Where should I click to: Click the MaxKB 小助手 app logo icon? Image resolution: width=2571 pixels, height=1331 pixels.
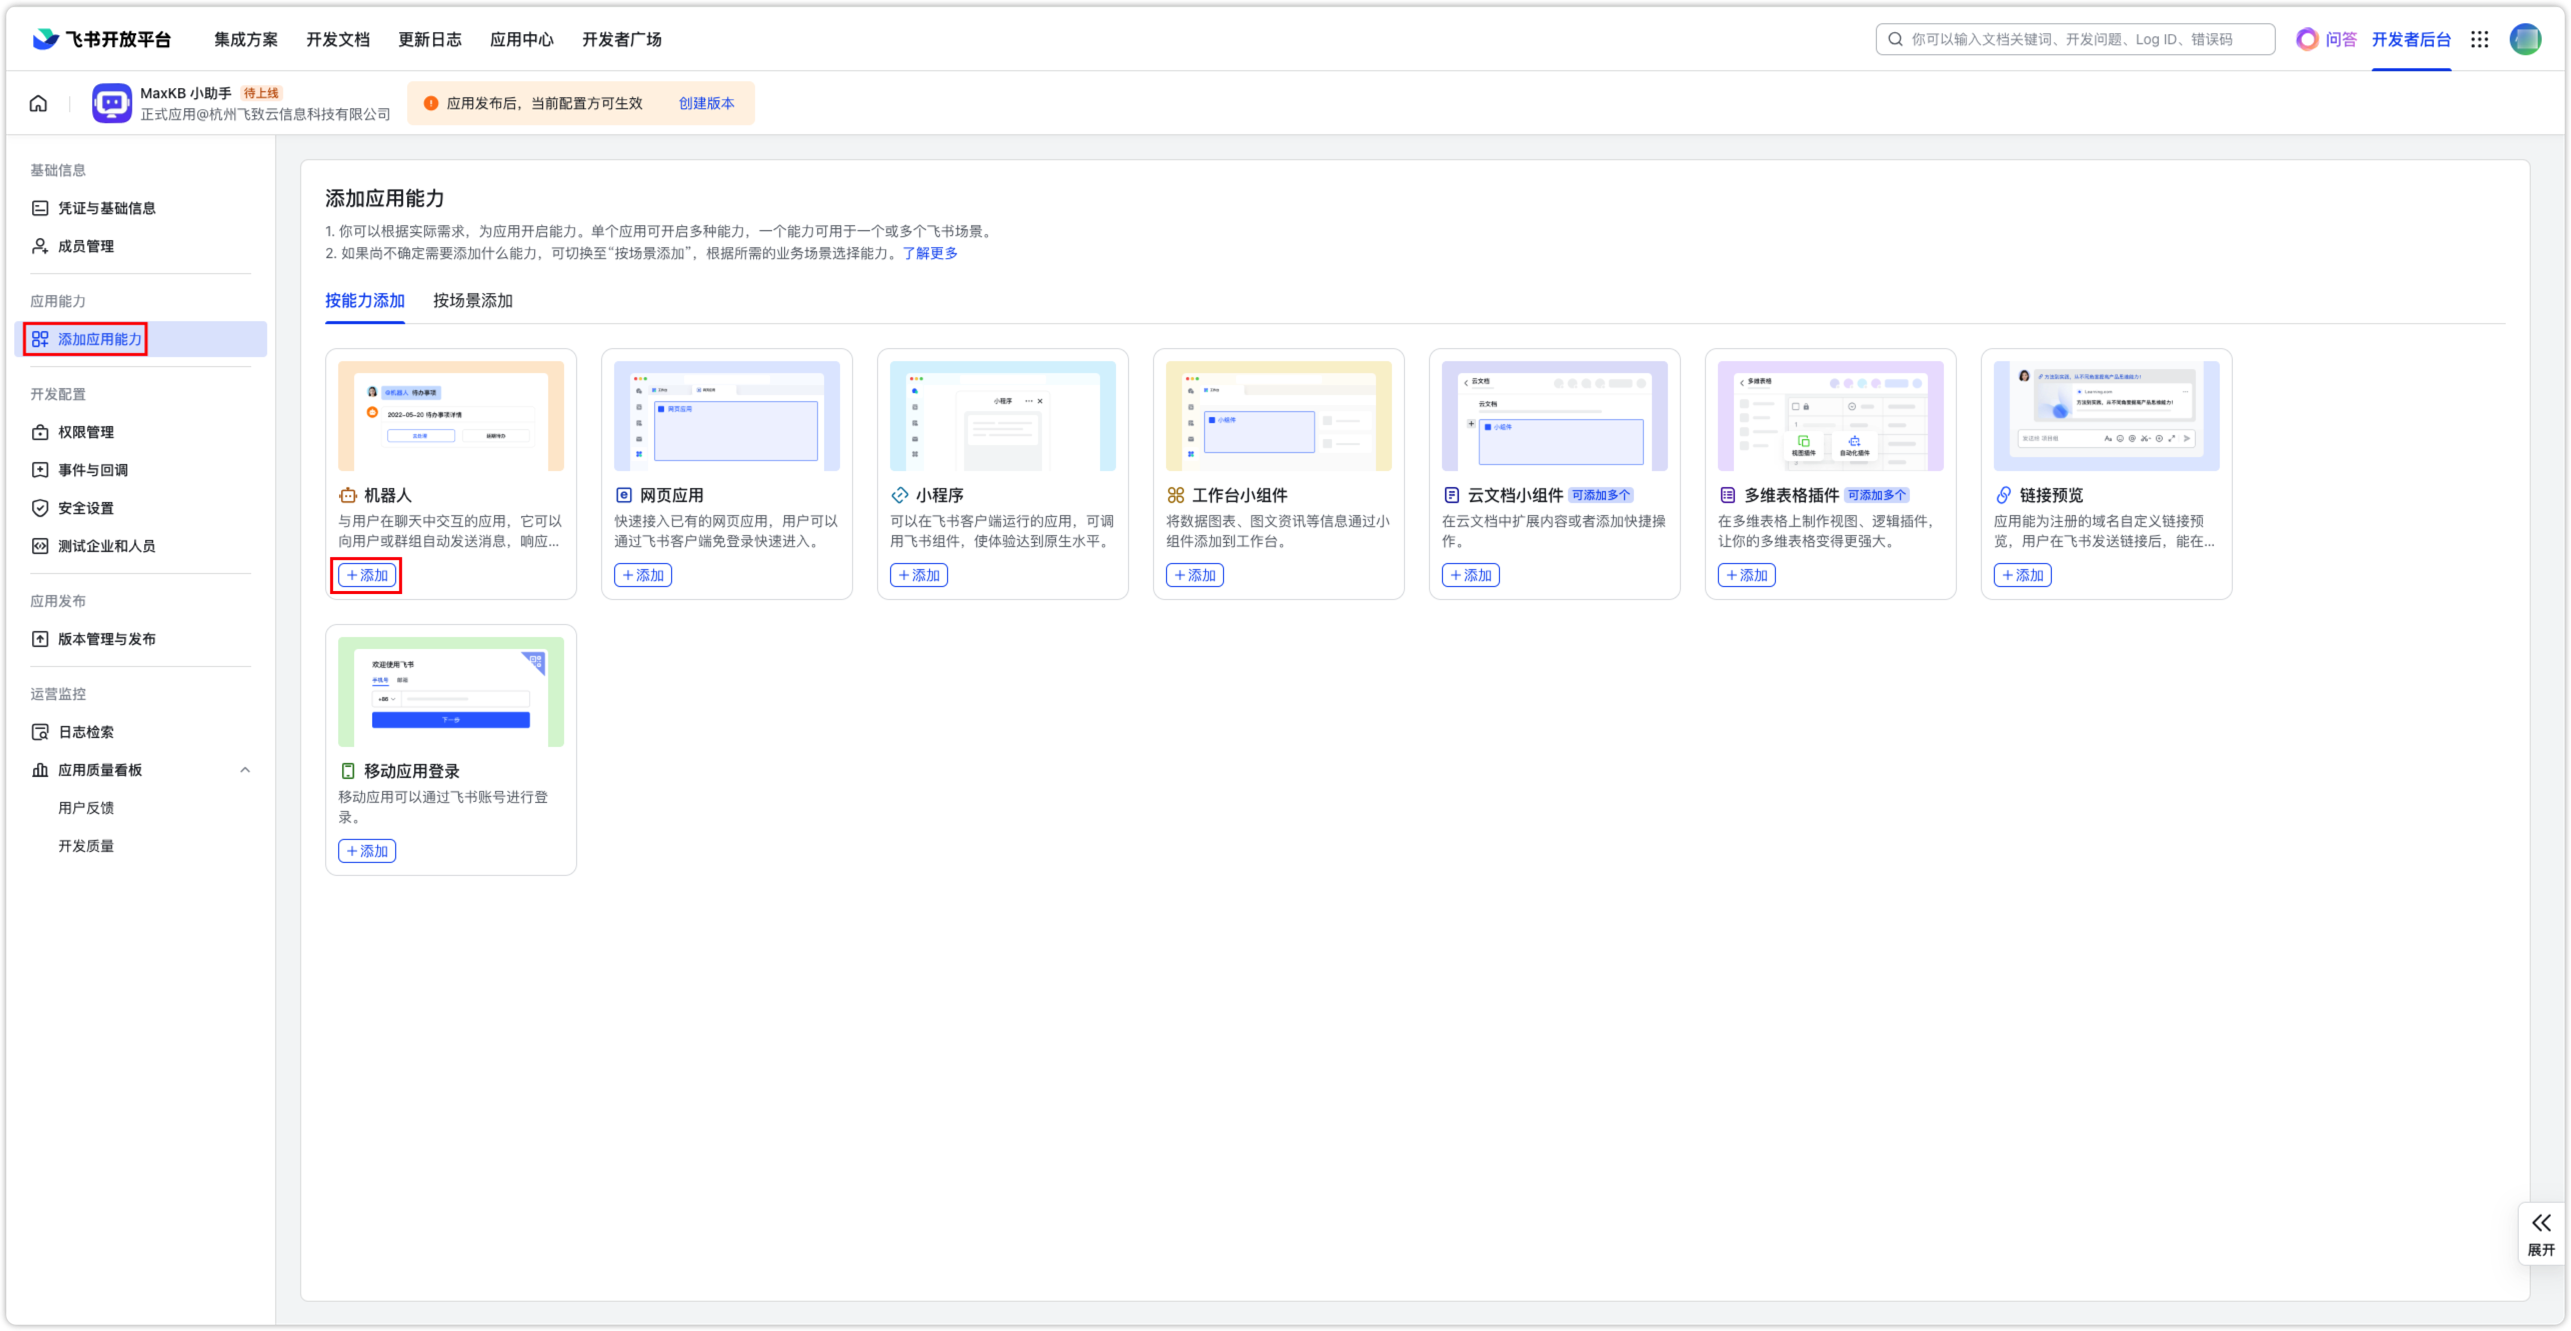[x=111, y=103]
